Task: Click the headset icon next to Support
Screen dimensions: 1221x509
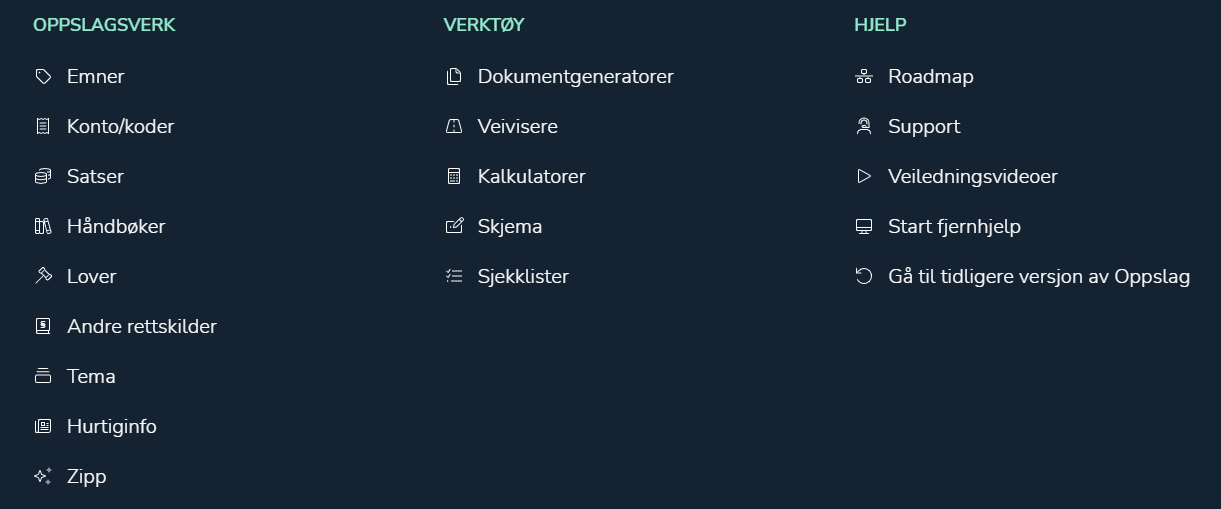Action: pyautogui.click(x=864, y=126)
